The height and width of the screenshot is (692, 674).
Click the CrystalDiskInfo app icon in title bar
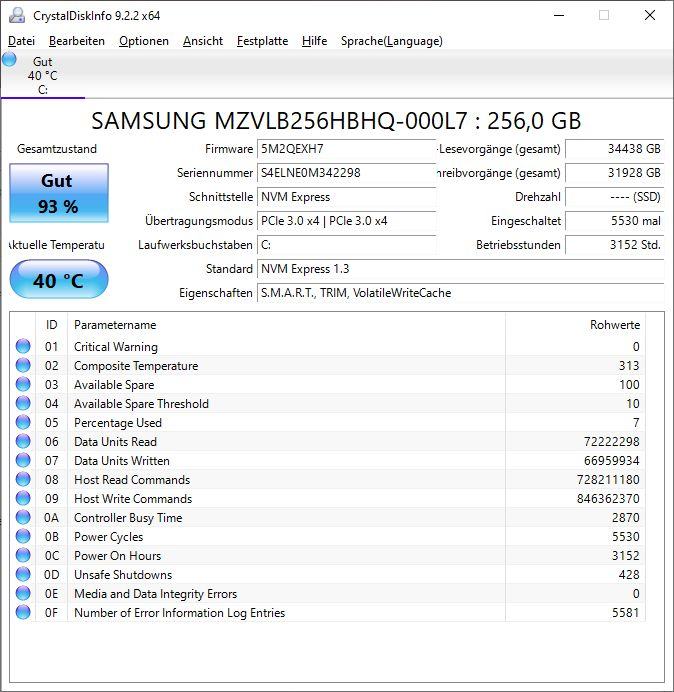17,15
